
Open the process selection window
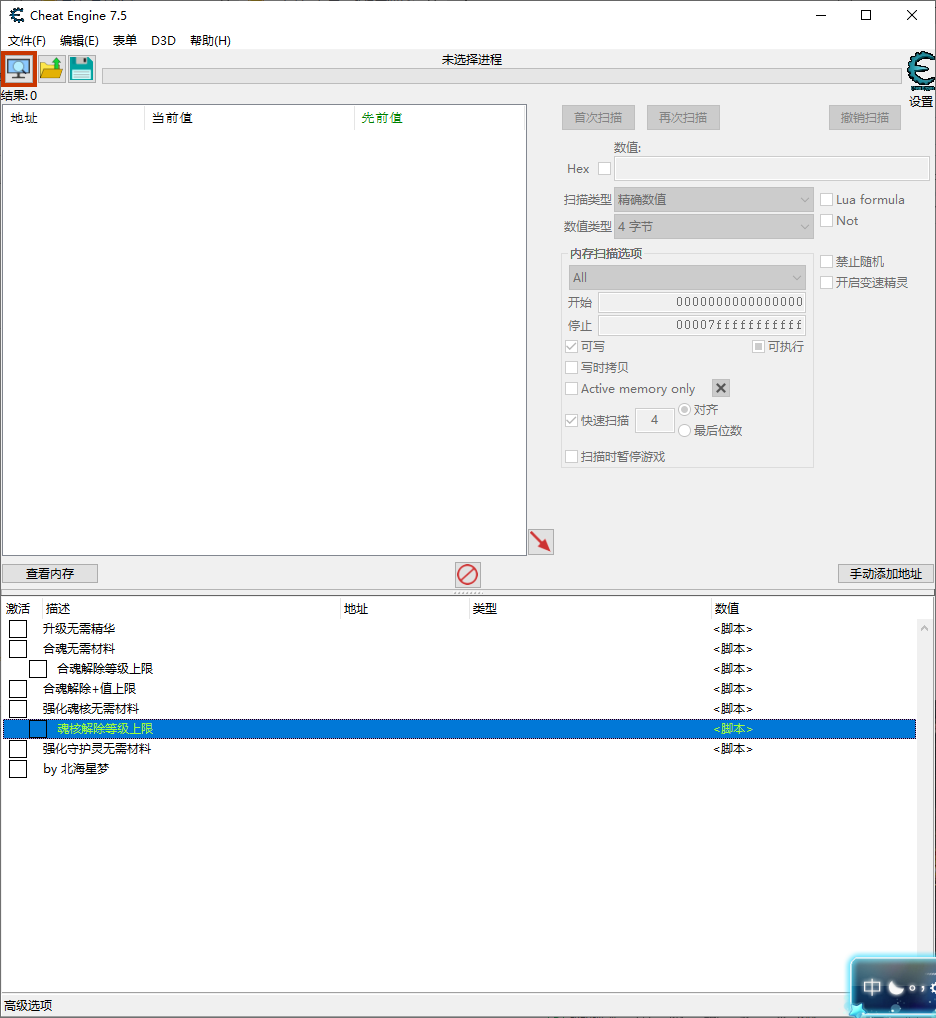pyautogui.click(x=19, y=68)
